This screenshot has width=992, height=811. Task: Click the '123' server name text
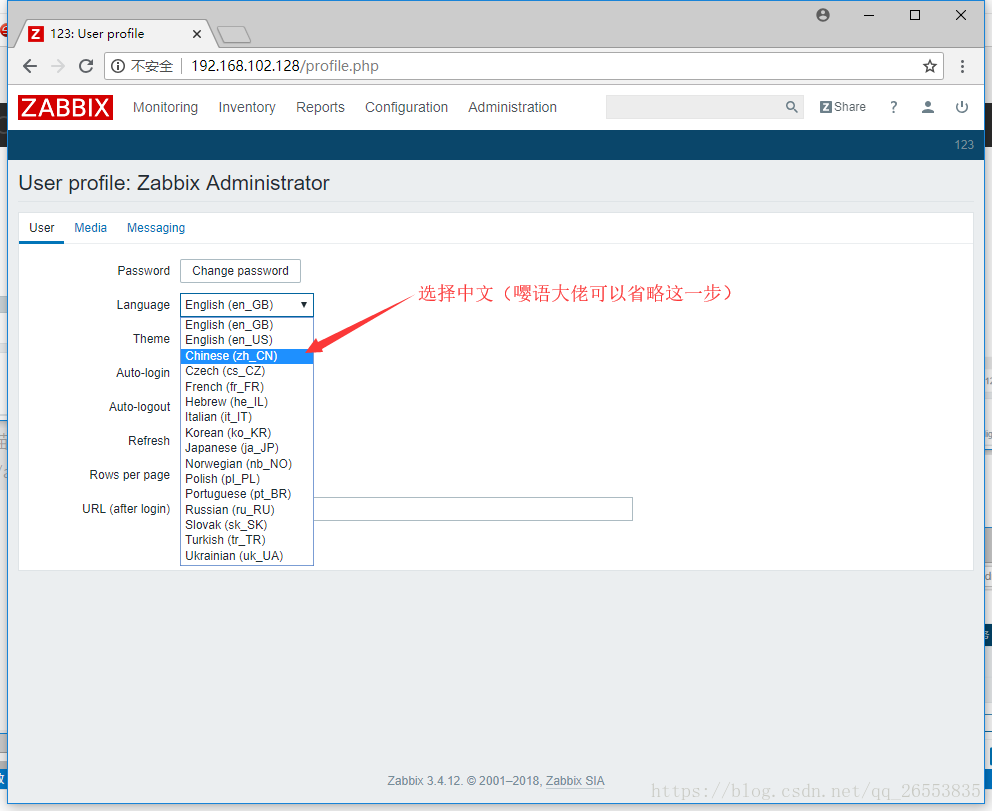[x=964, y=145]
